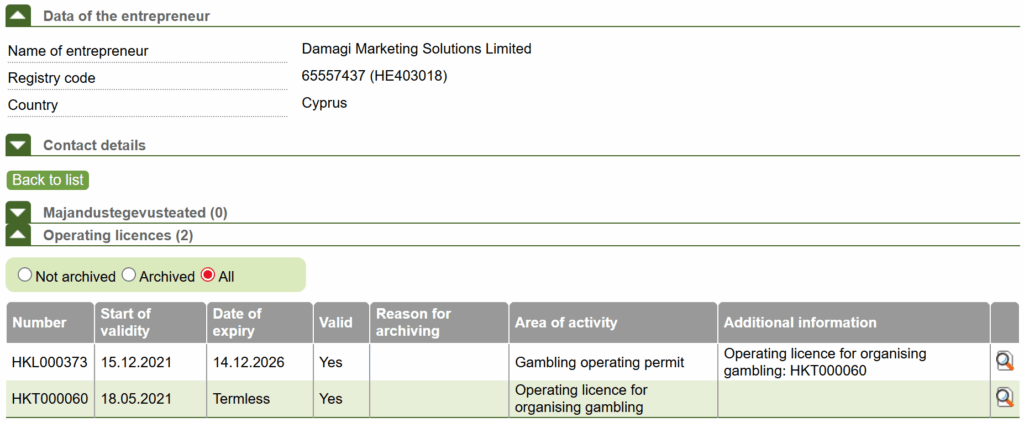
Task: Click the Back to list button
Action: pyautogui.click(x=48, y=180)
